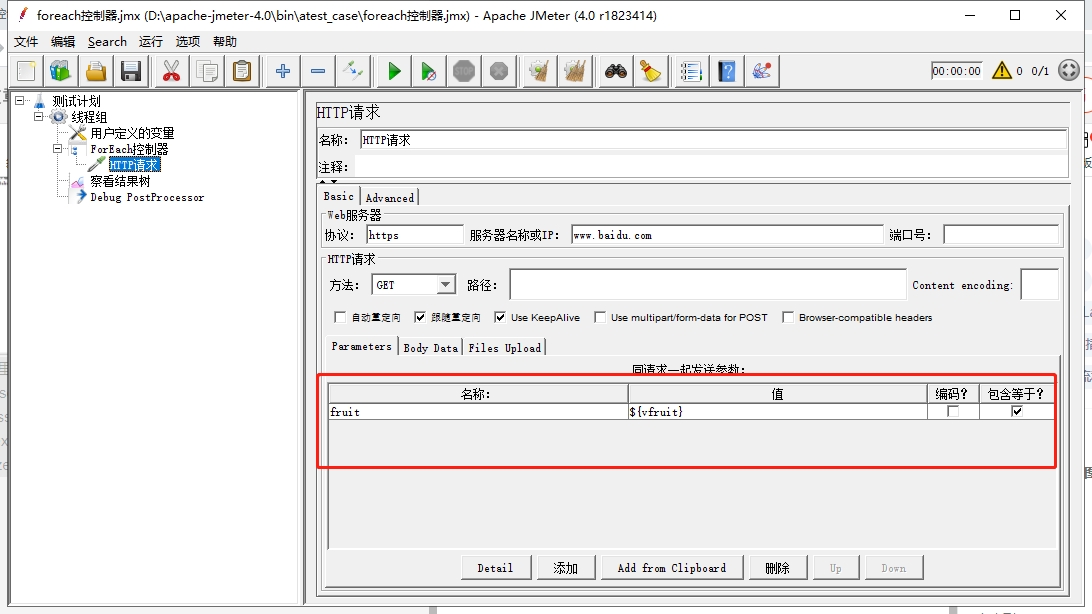Click Add from Clipboard button

[x=671, y=568]
